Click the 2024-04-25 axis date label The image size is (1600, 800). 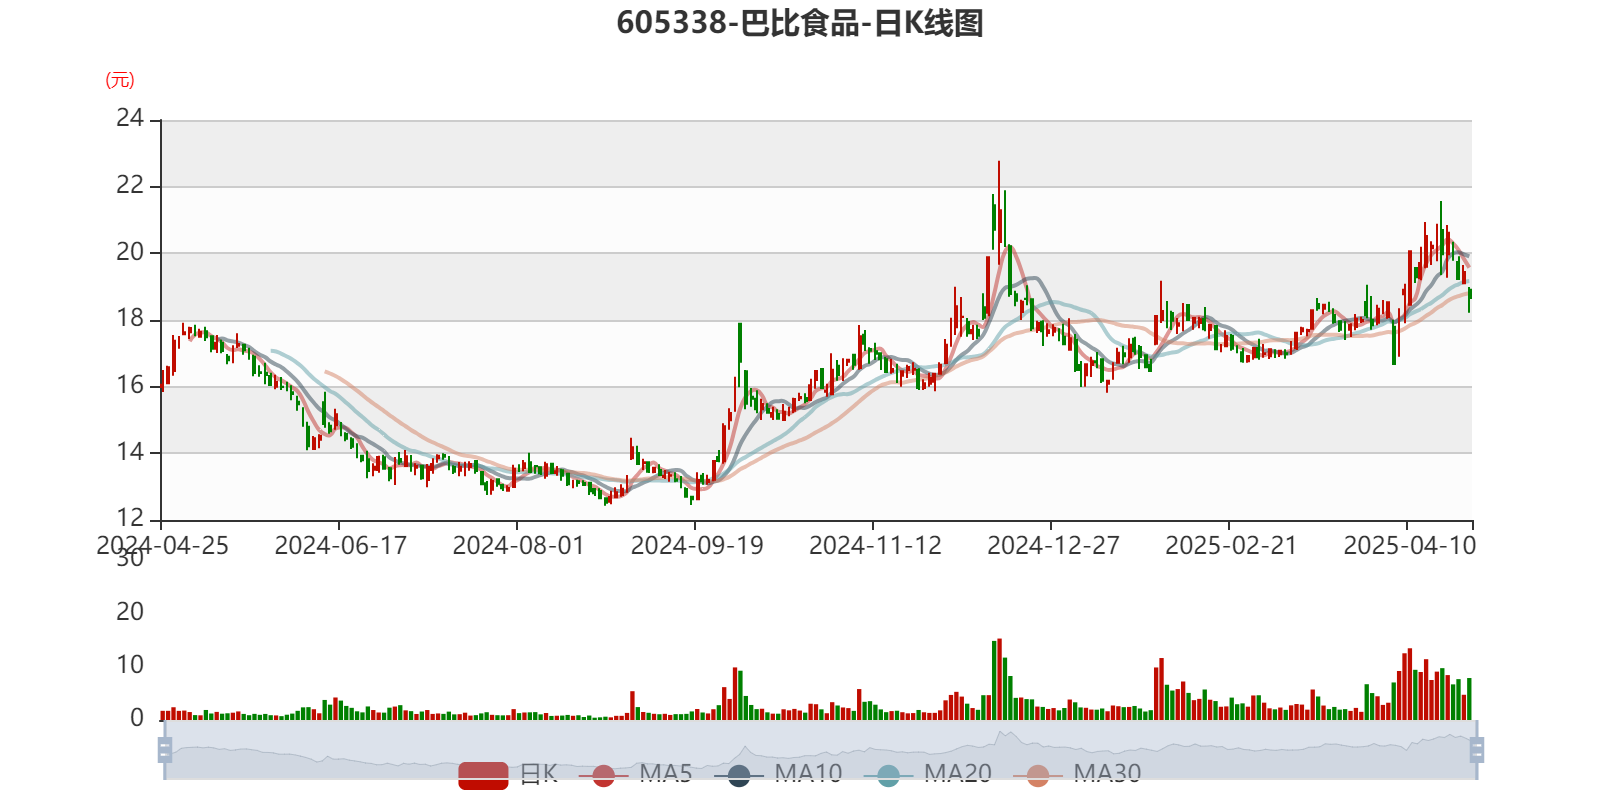click(162, 546)
